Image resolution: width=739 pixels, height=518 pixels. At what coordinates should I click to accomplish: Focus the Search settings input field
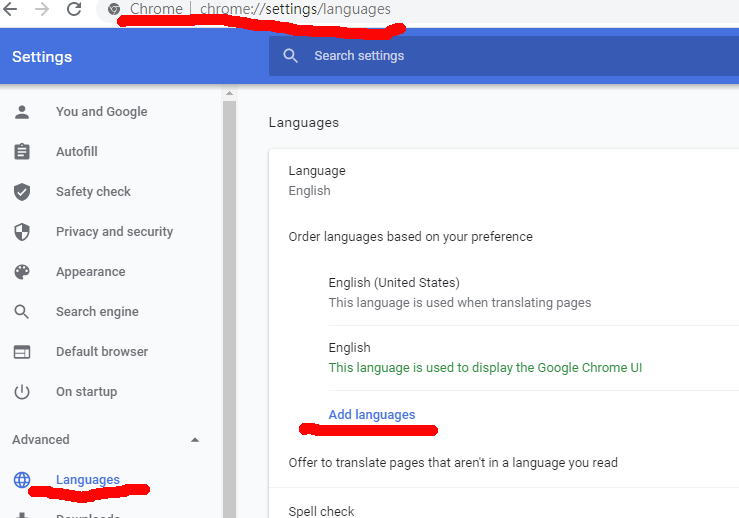point(500,56)
